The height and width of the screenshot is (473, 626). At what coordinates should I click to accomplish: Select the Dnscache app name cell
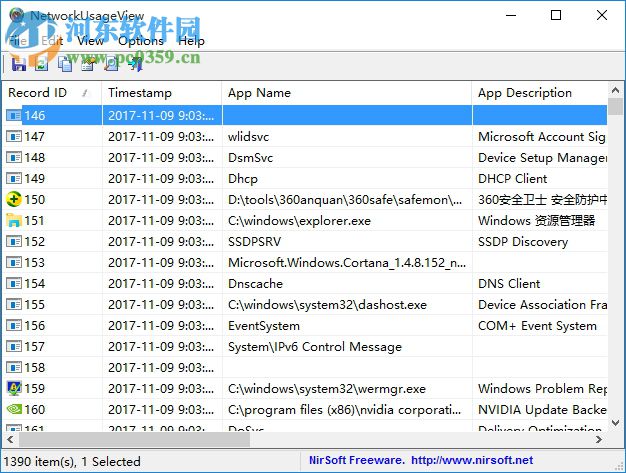(x=347, y=284)
